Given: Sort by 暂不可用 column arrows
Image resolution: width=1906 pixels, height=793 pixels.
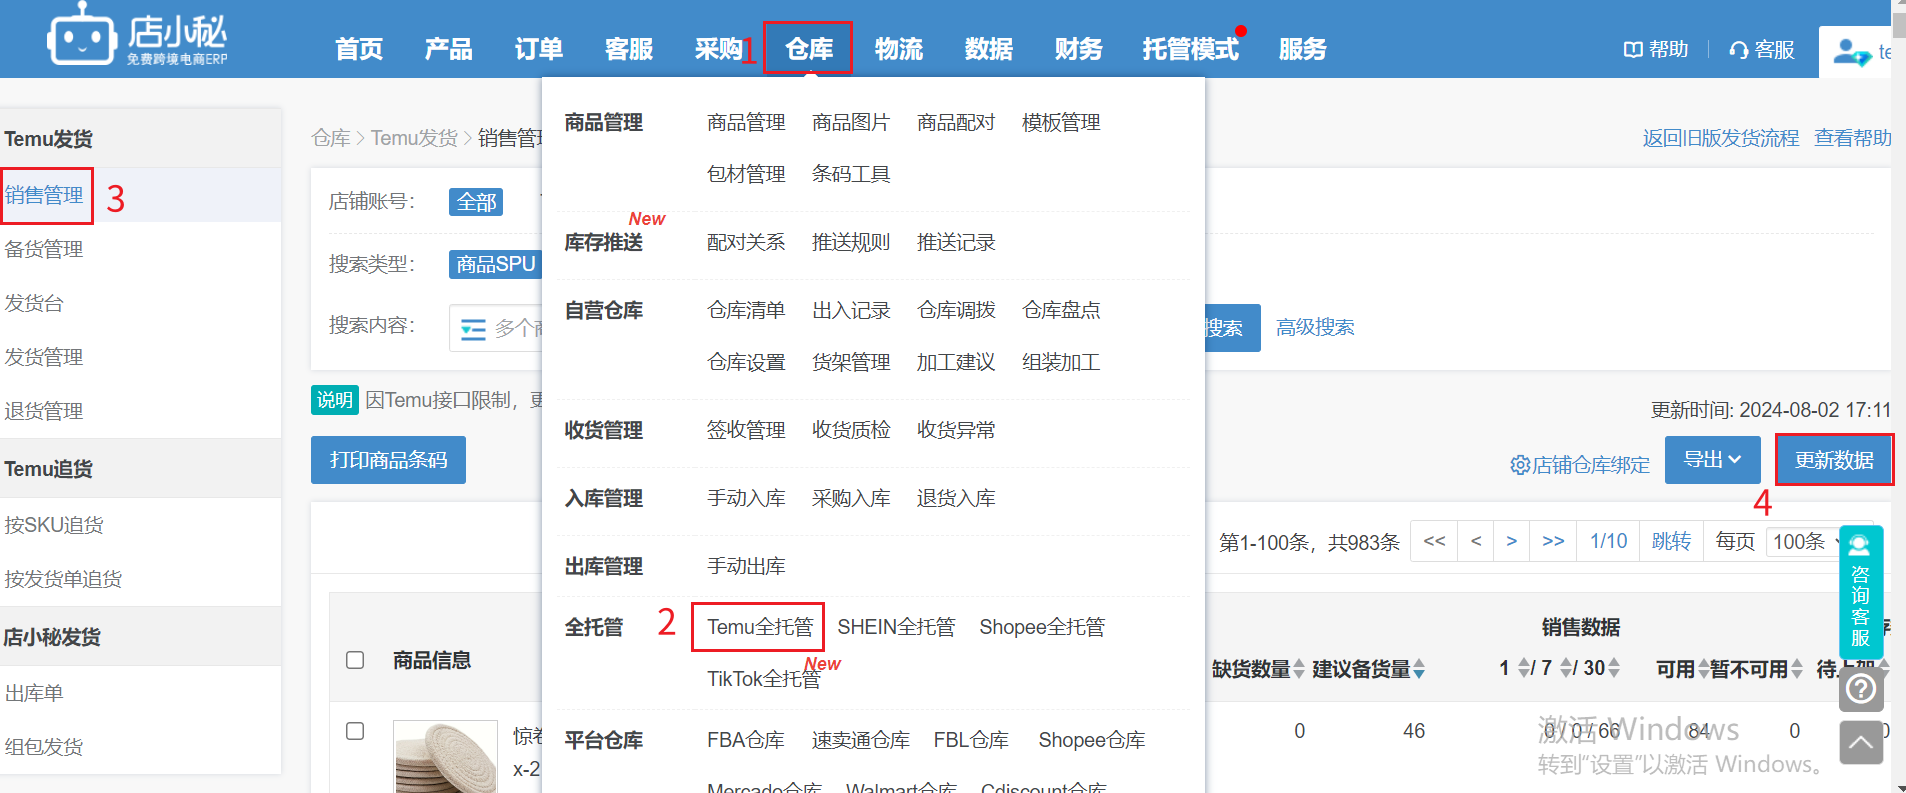Looking at the screenshot, I should point(1797,668).
